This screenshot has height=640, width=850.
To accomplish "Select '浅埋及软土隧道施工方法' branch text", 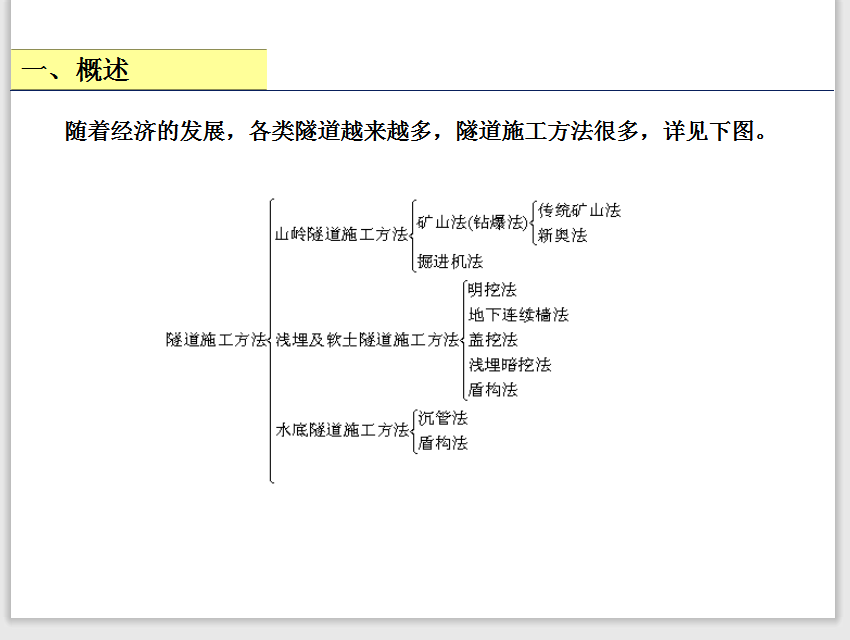I will (x=367, y=340).
